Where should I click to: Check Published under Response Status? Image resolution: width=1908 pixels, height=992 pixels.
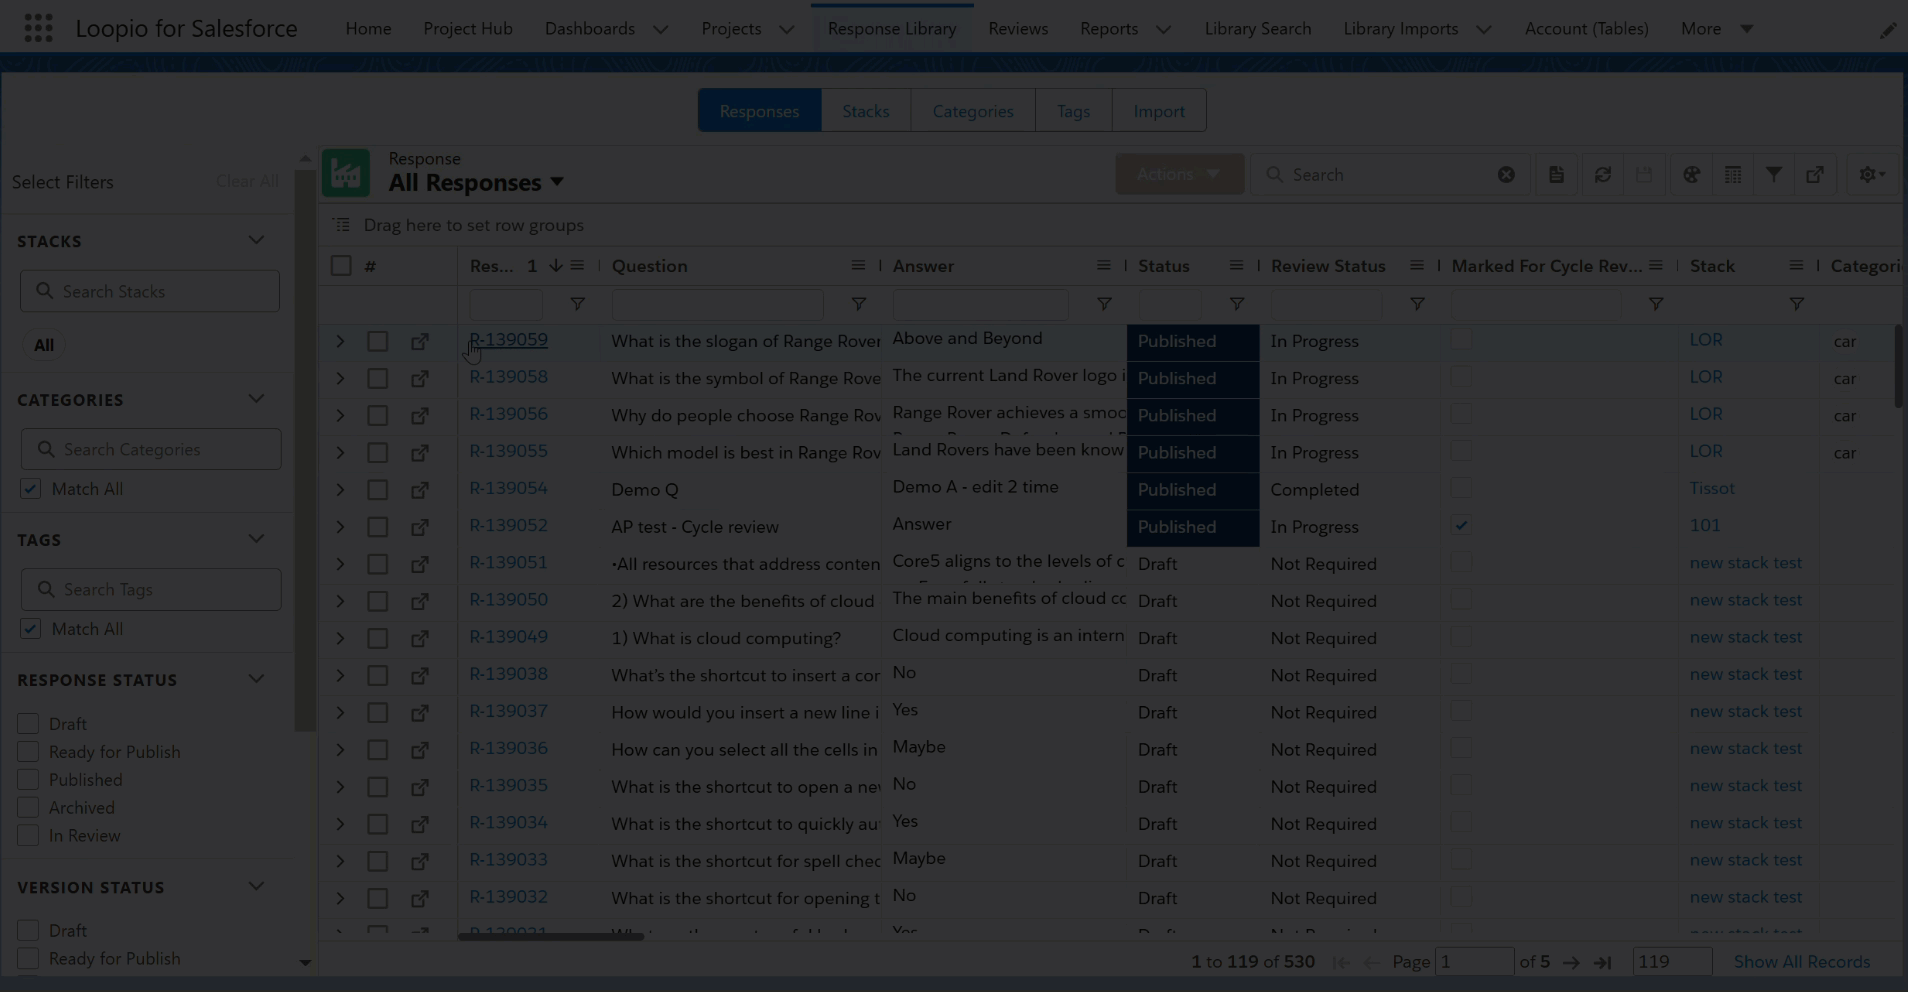pos(28,780)
